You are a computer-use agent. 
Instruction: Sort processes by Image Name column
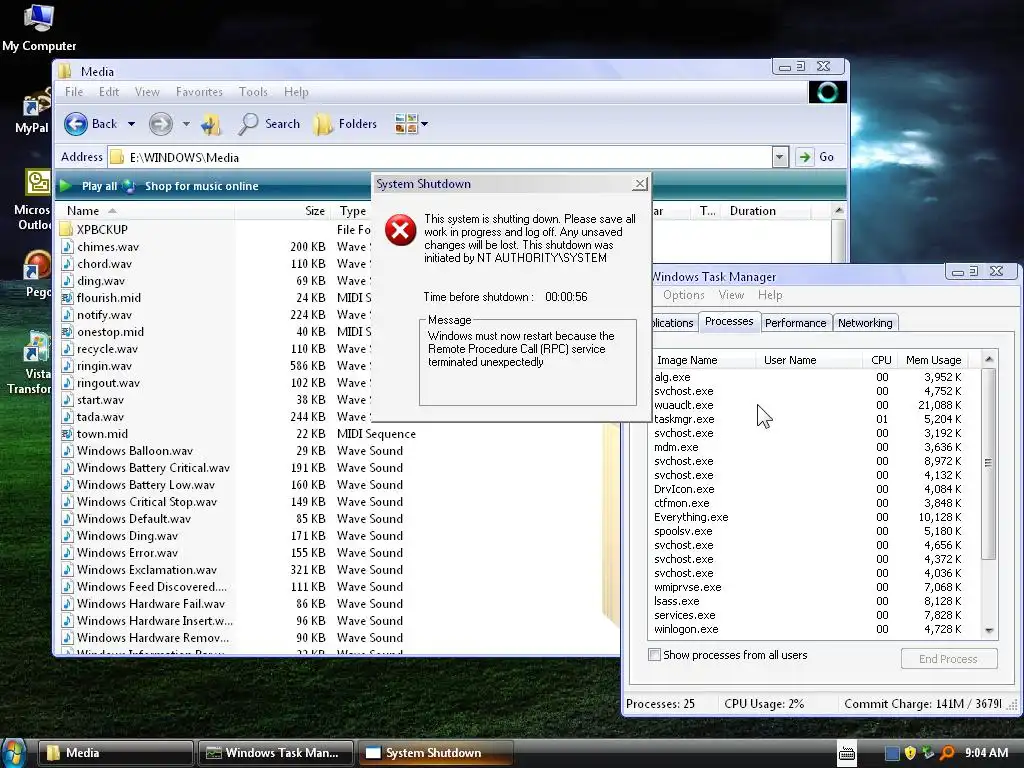pyautogui.click(x=703, y=360)
